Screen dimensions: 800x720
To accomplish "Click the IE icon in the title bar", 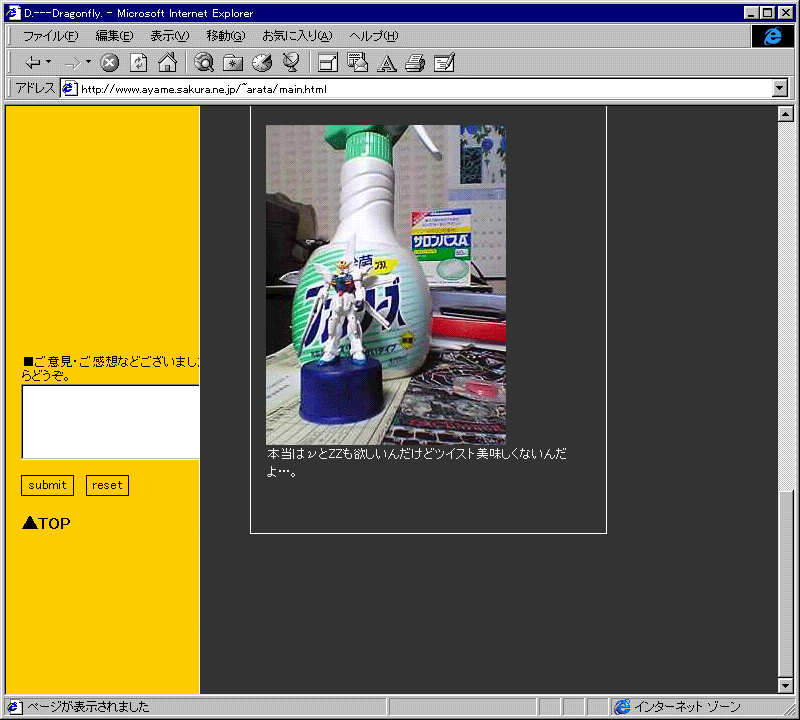I will pyautogui.click(x=13, y=13).
